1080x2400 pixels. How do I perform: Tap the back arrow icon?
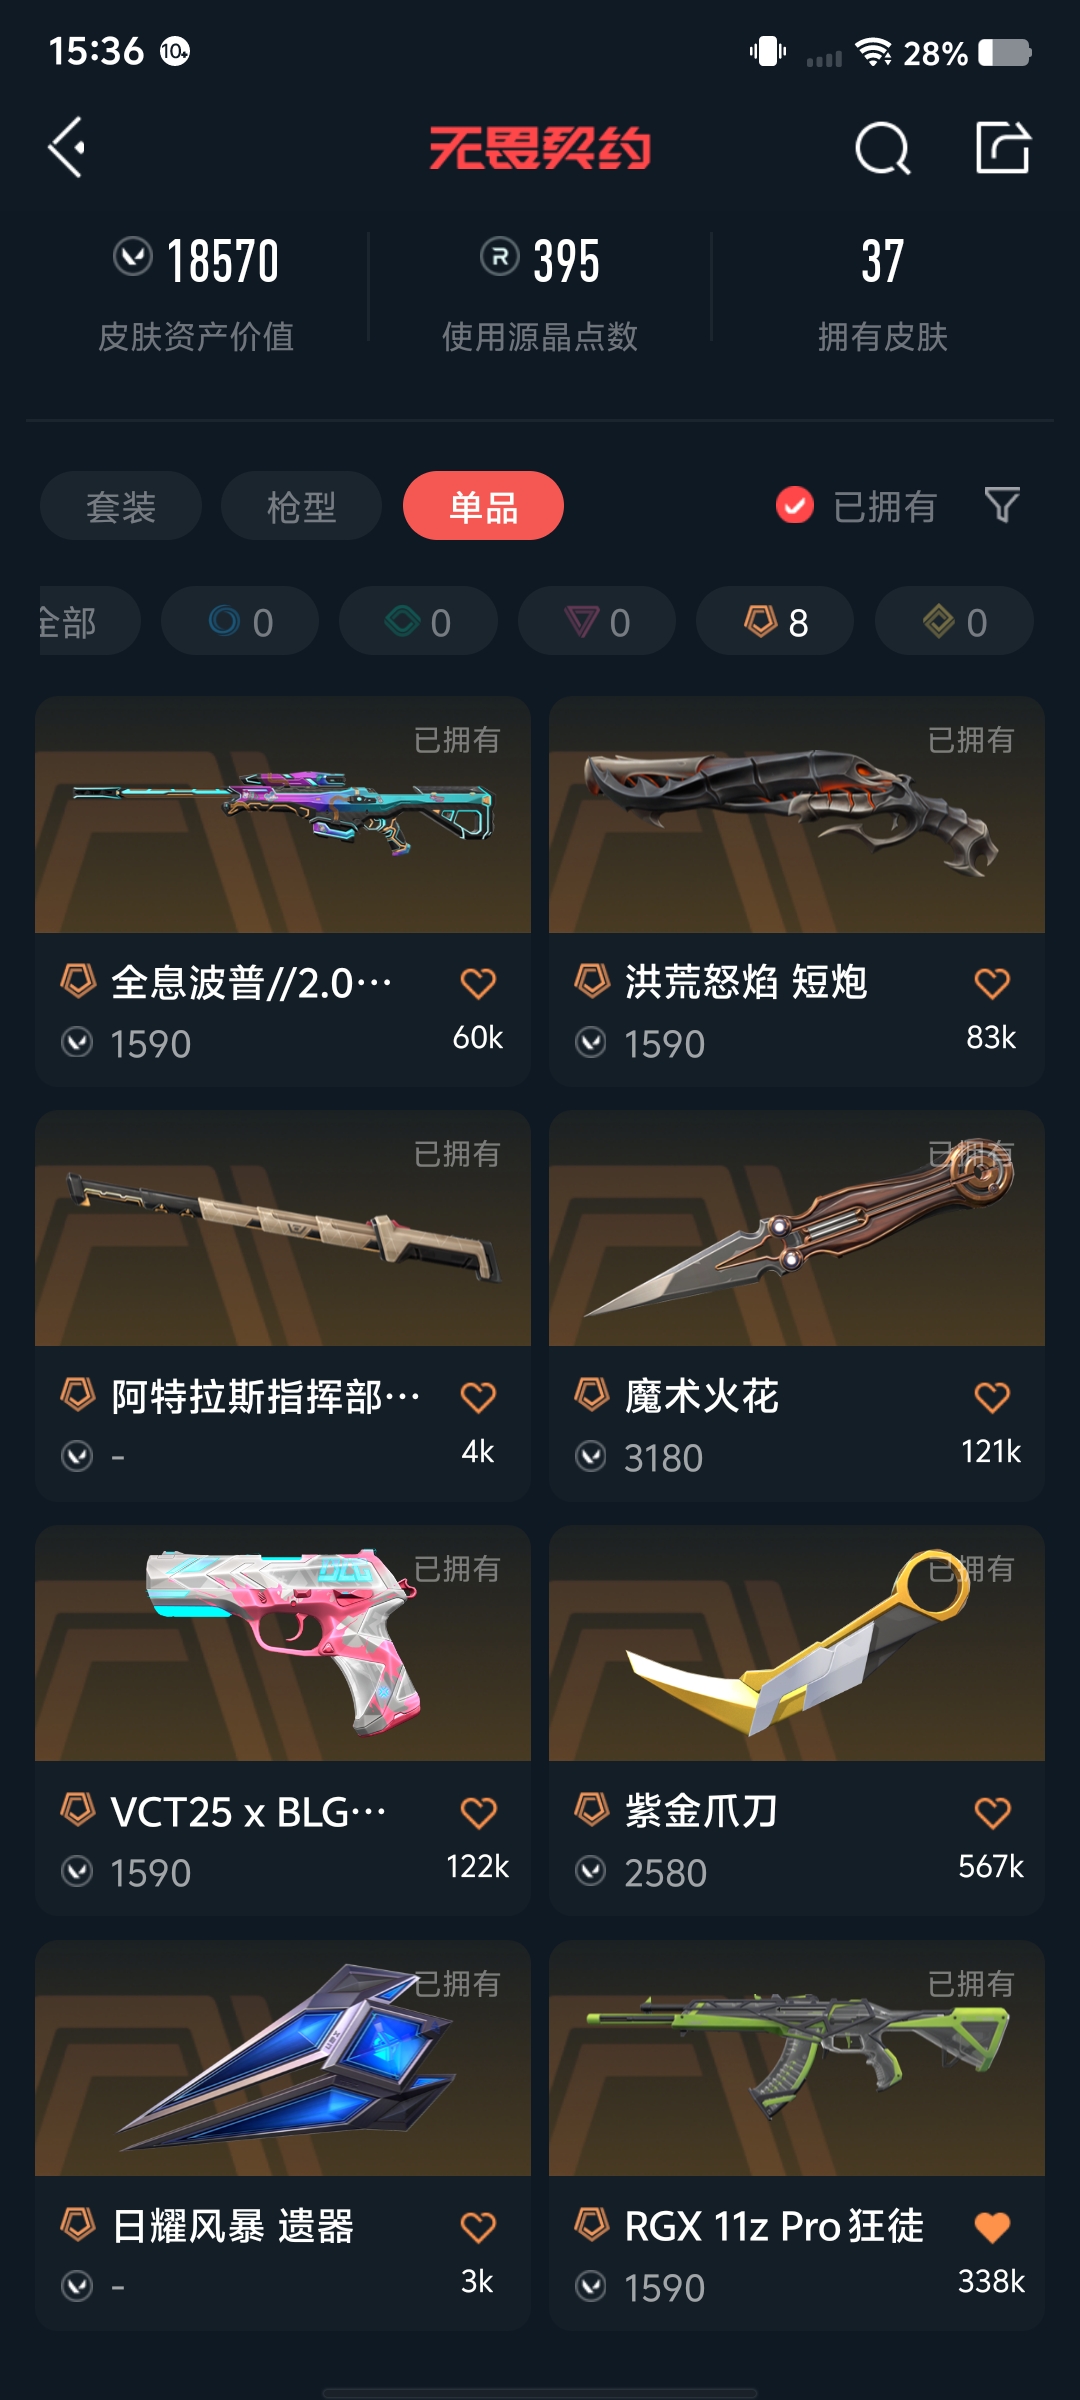(66, 148)
